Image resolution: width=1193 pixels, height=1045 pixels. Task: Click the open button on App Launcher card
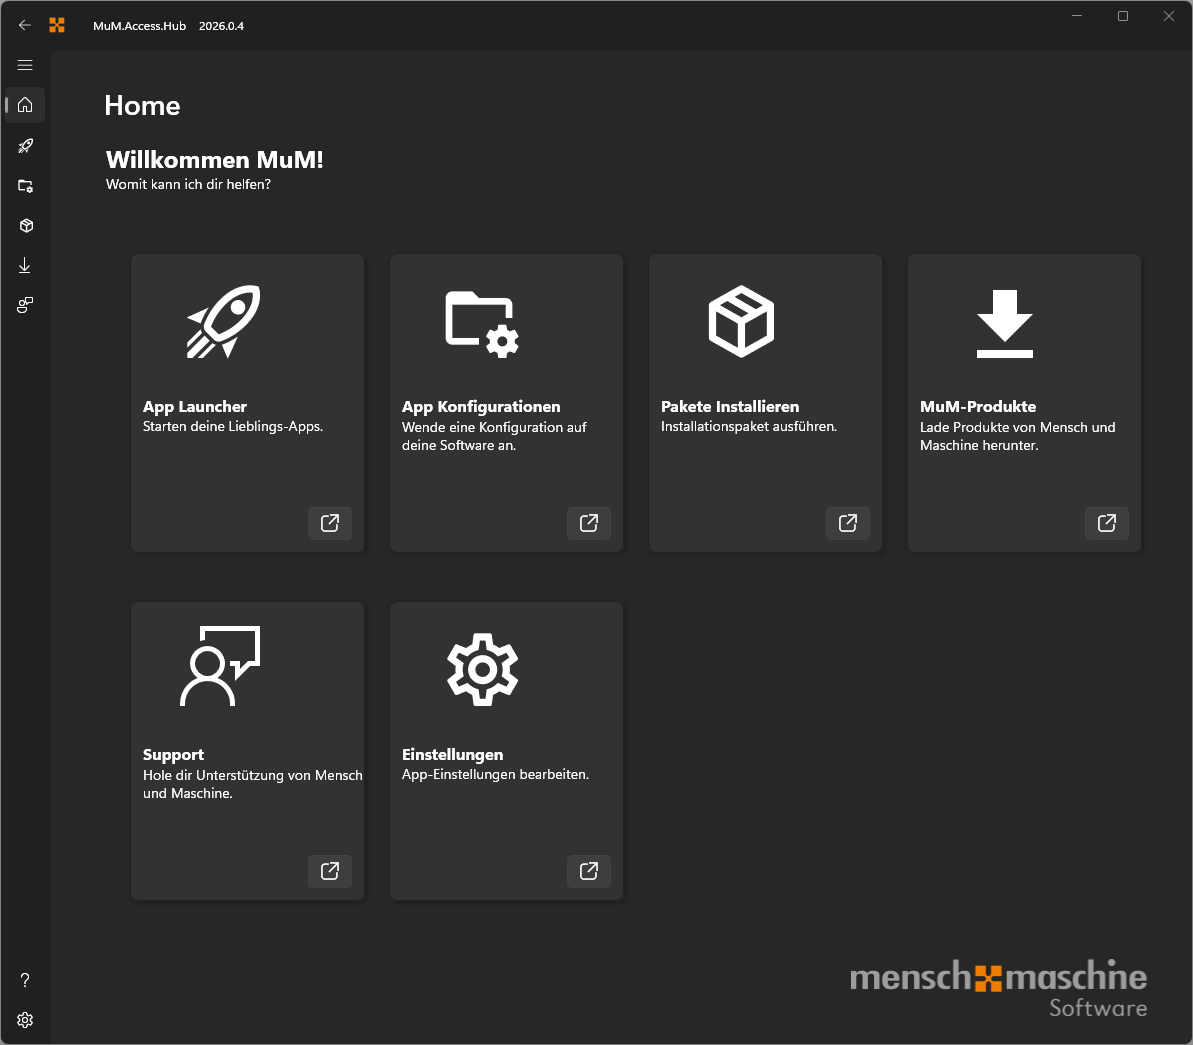(330, 523)
